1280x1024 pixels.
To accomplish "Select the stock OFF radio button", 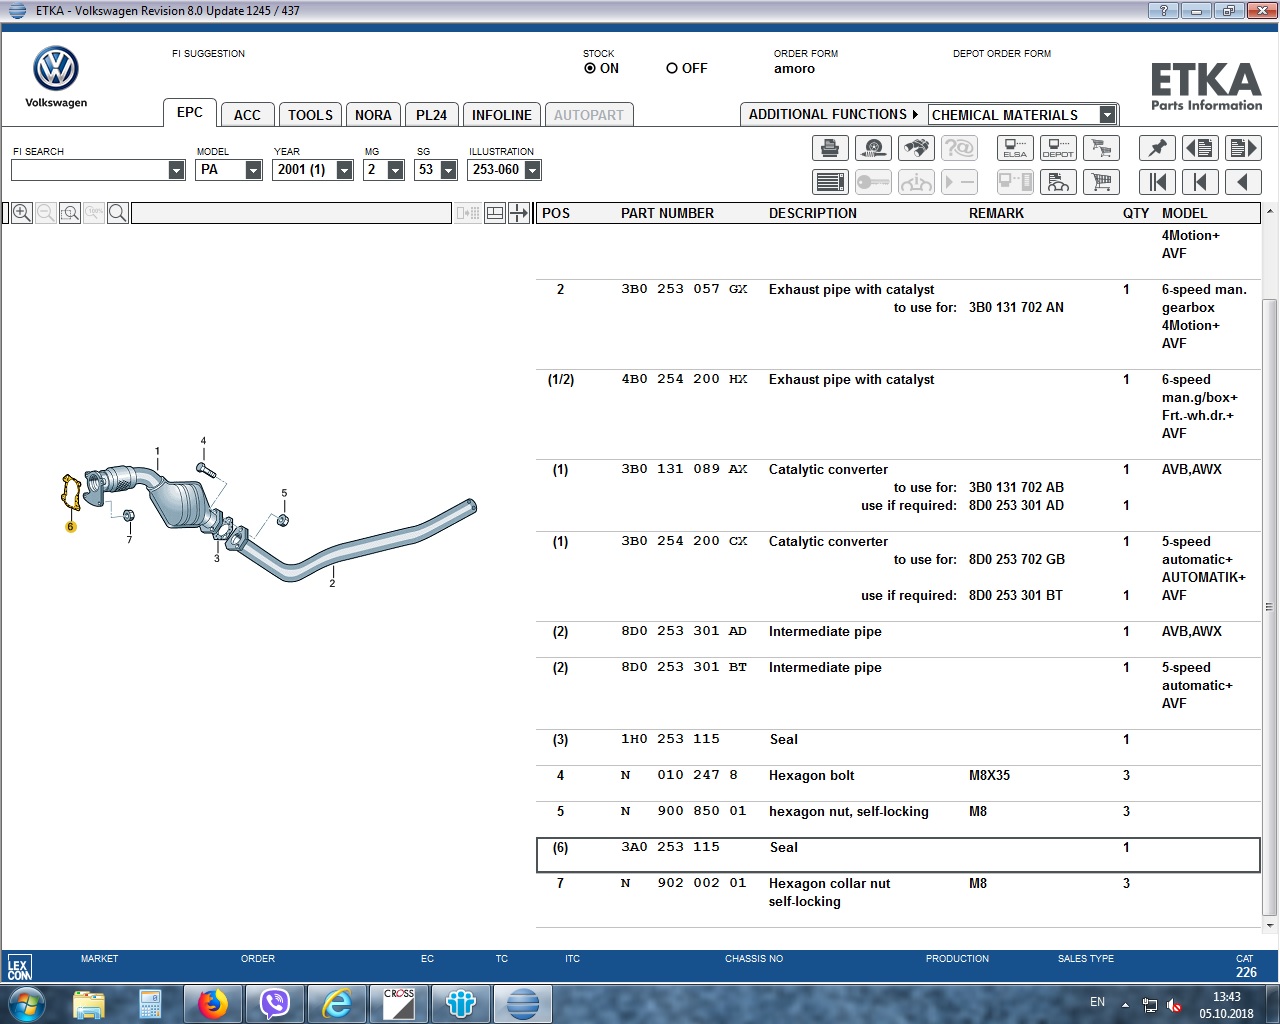I will click(672, 69).
